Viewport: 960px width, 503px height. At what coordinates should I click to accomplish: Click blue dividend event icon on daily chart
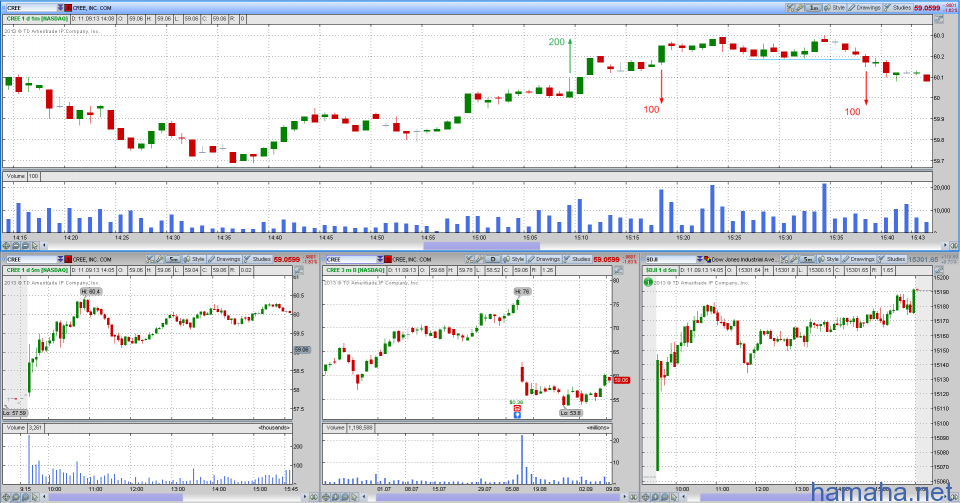(517, 415)
